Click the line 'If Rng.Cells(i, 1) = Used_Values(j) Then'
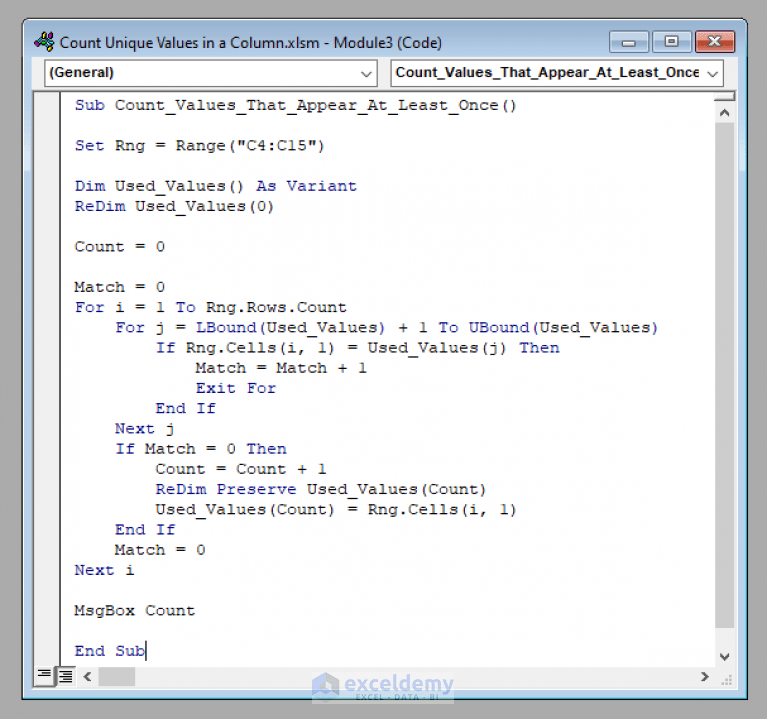Image resolution: width=767 pixels, height=719 pixels. (x=357, y=348)
